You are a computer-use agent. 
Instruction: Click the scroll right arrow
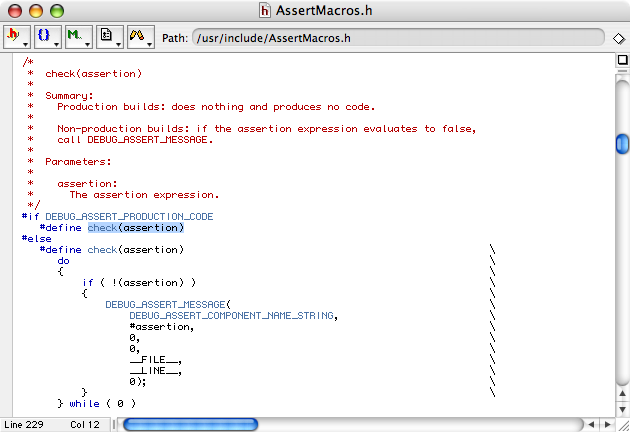608,424
